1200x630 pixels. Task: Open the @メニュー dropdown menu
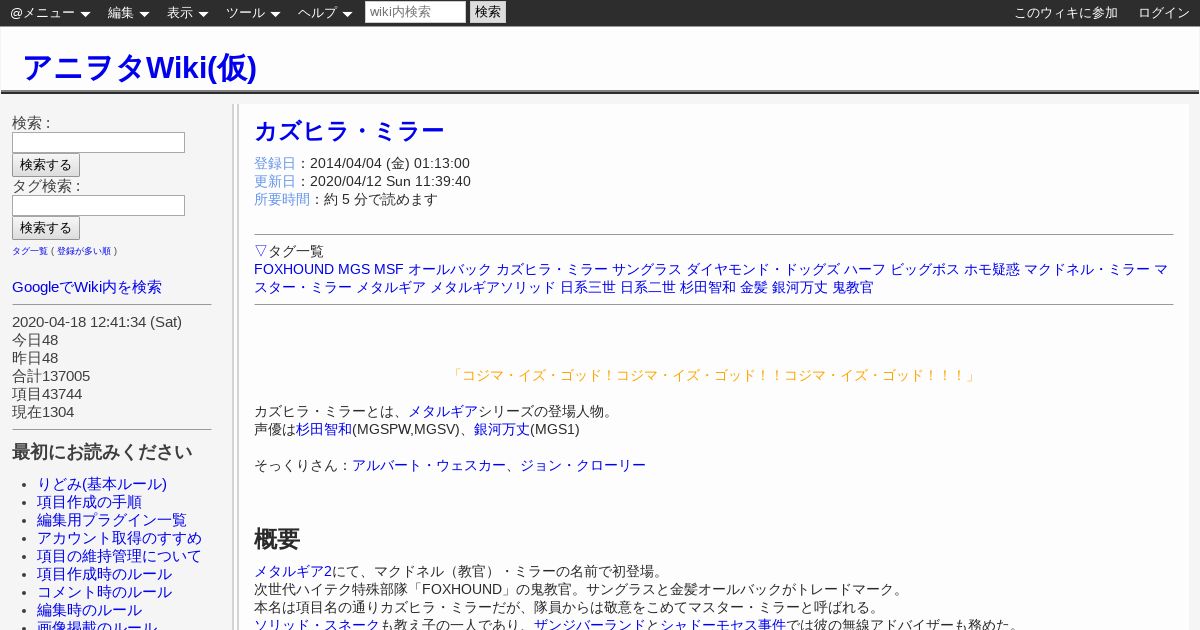pos(50,13)
